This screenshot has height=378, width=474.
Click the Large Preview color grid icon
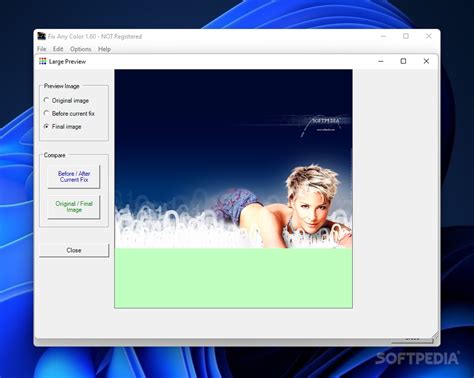click(x=43, y=61)
